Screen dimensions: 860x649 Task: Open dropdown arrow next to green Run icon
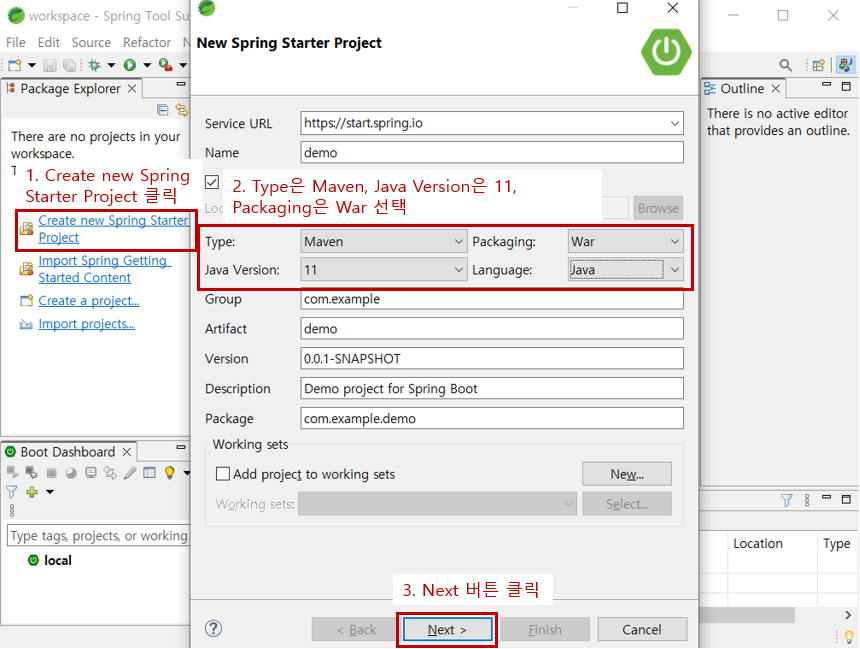[x=147, y=66]
